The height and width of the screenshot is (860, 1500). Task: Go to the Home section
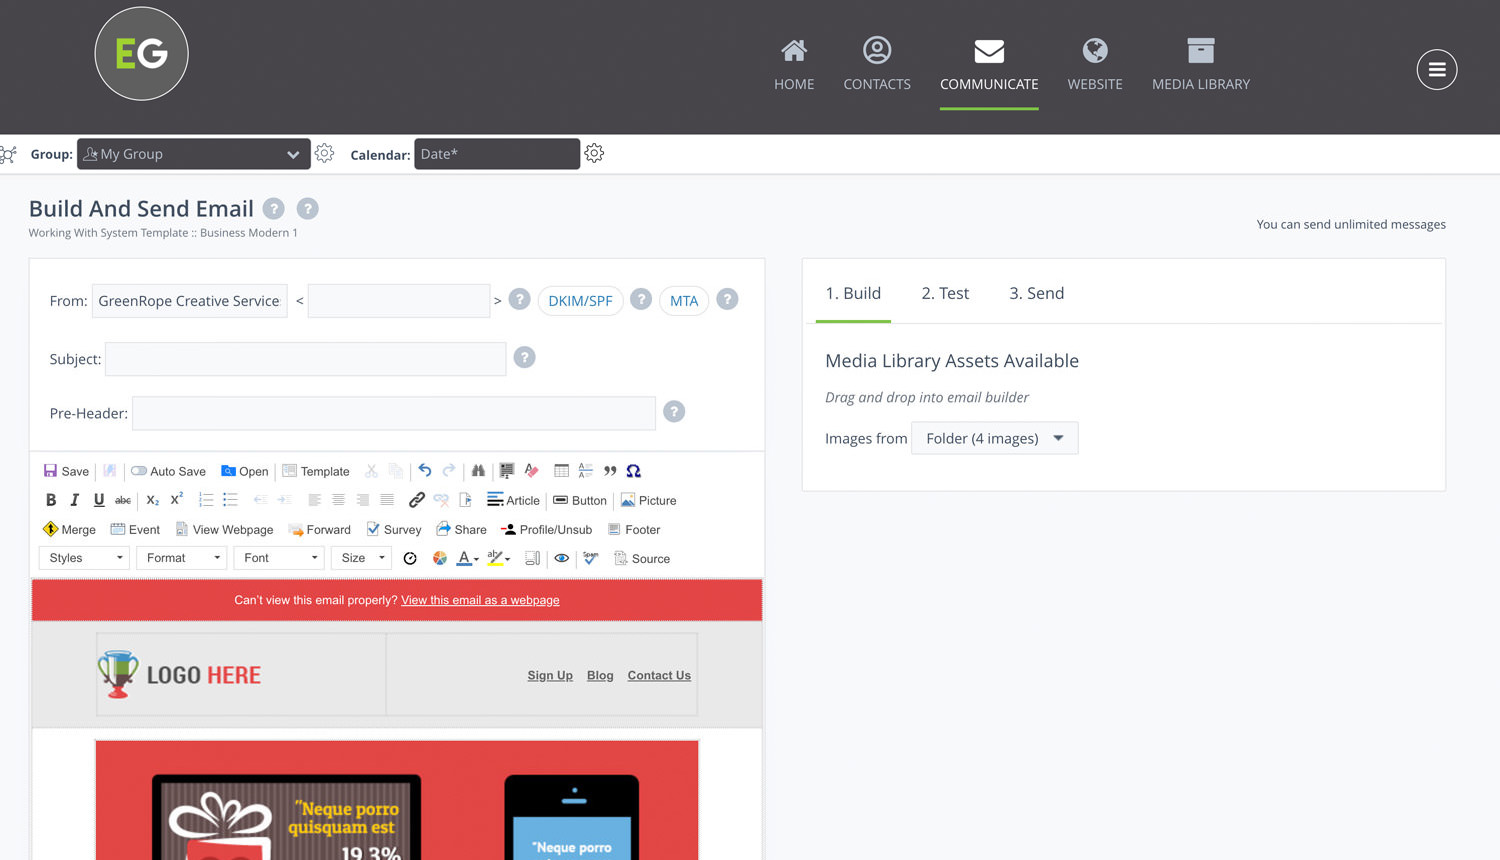pyautogui.click(x=794, y=65)
